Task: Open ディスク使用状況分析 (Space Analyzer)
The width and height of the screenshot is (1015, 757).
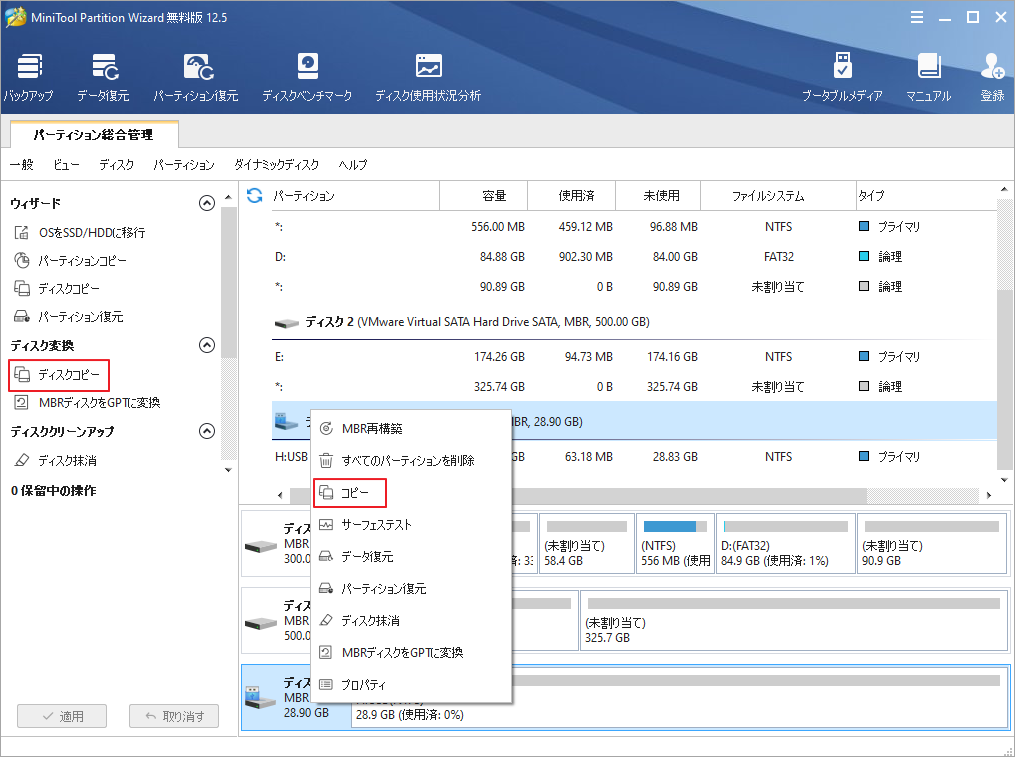Action: coord(428,78)
